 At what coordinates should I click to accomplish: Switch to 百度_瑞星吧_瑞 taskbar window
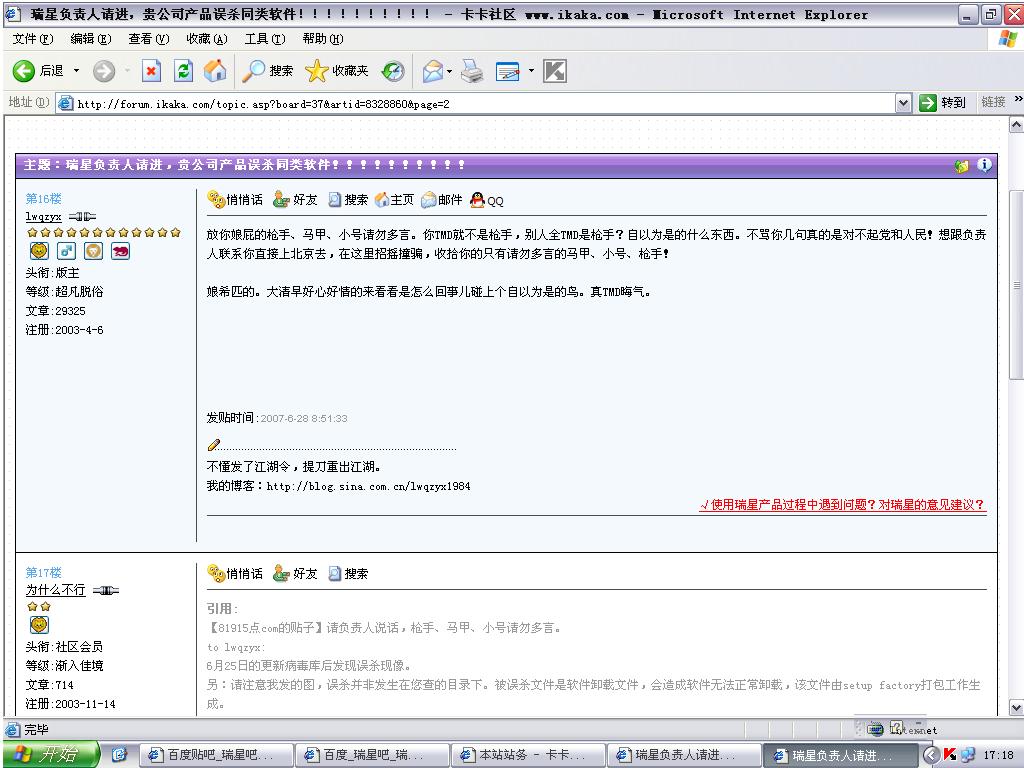pyautogui.click(x=372, y=756)
